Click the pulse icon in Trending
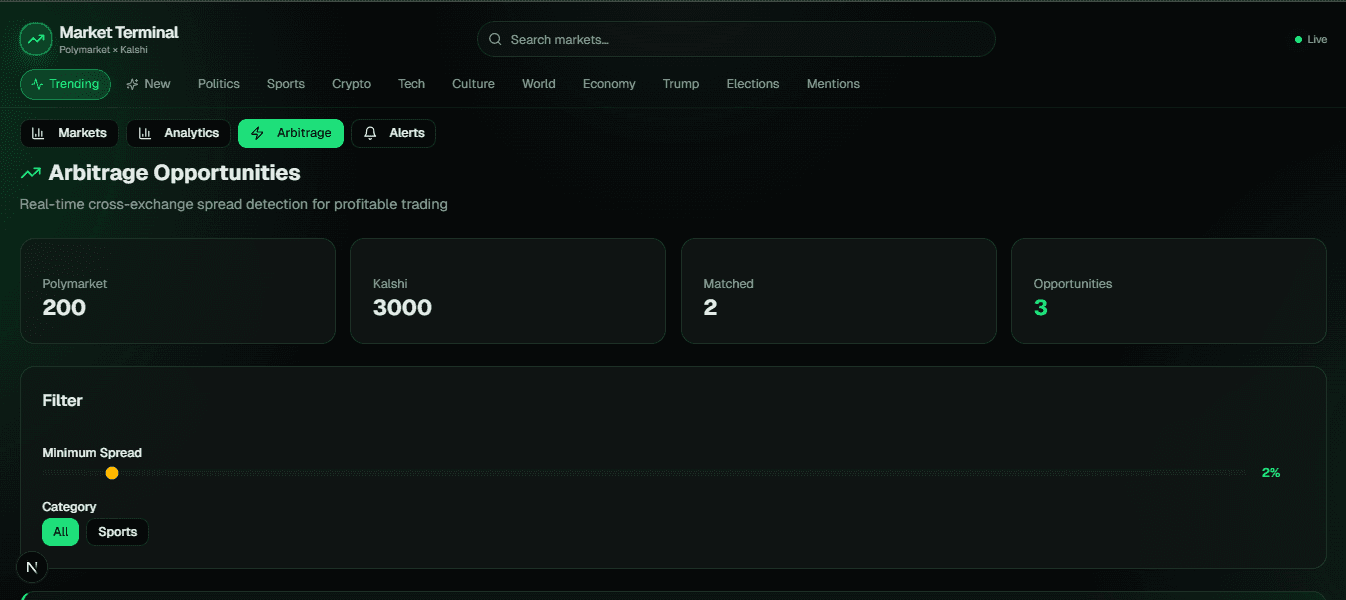 click(x=37, y=84)
